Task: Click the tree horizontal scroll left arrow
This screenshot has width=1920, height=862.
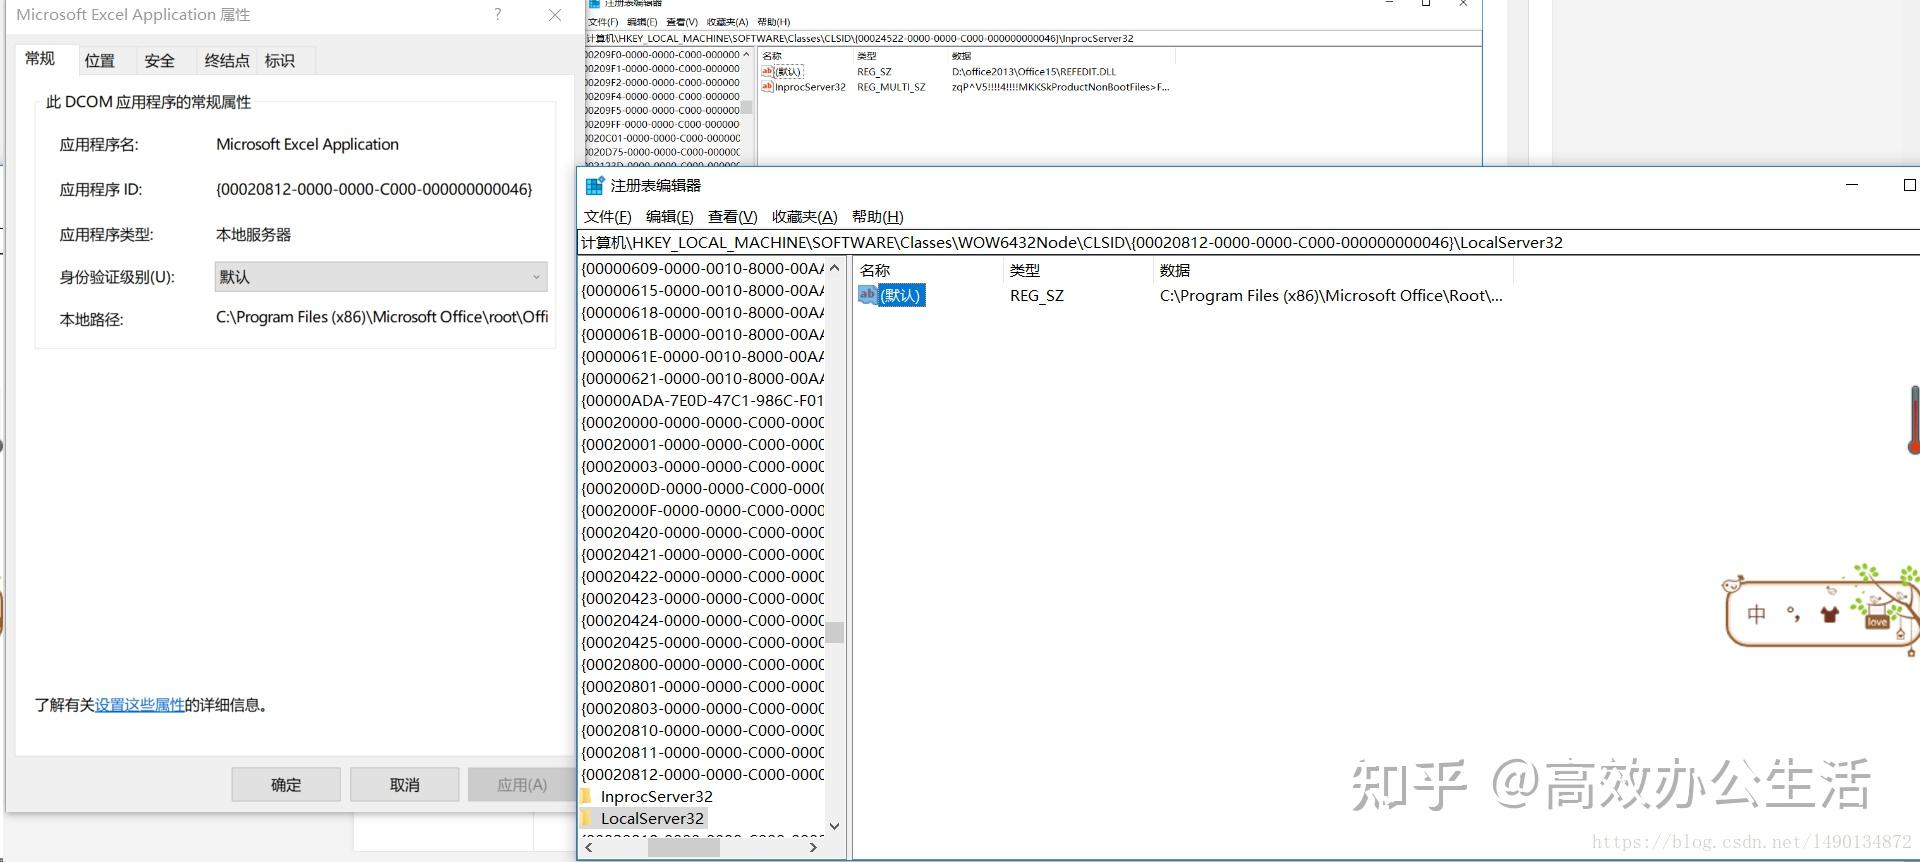Action: 588,847
